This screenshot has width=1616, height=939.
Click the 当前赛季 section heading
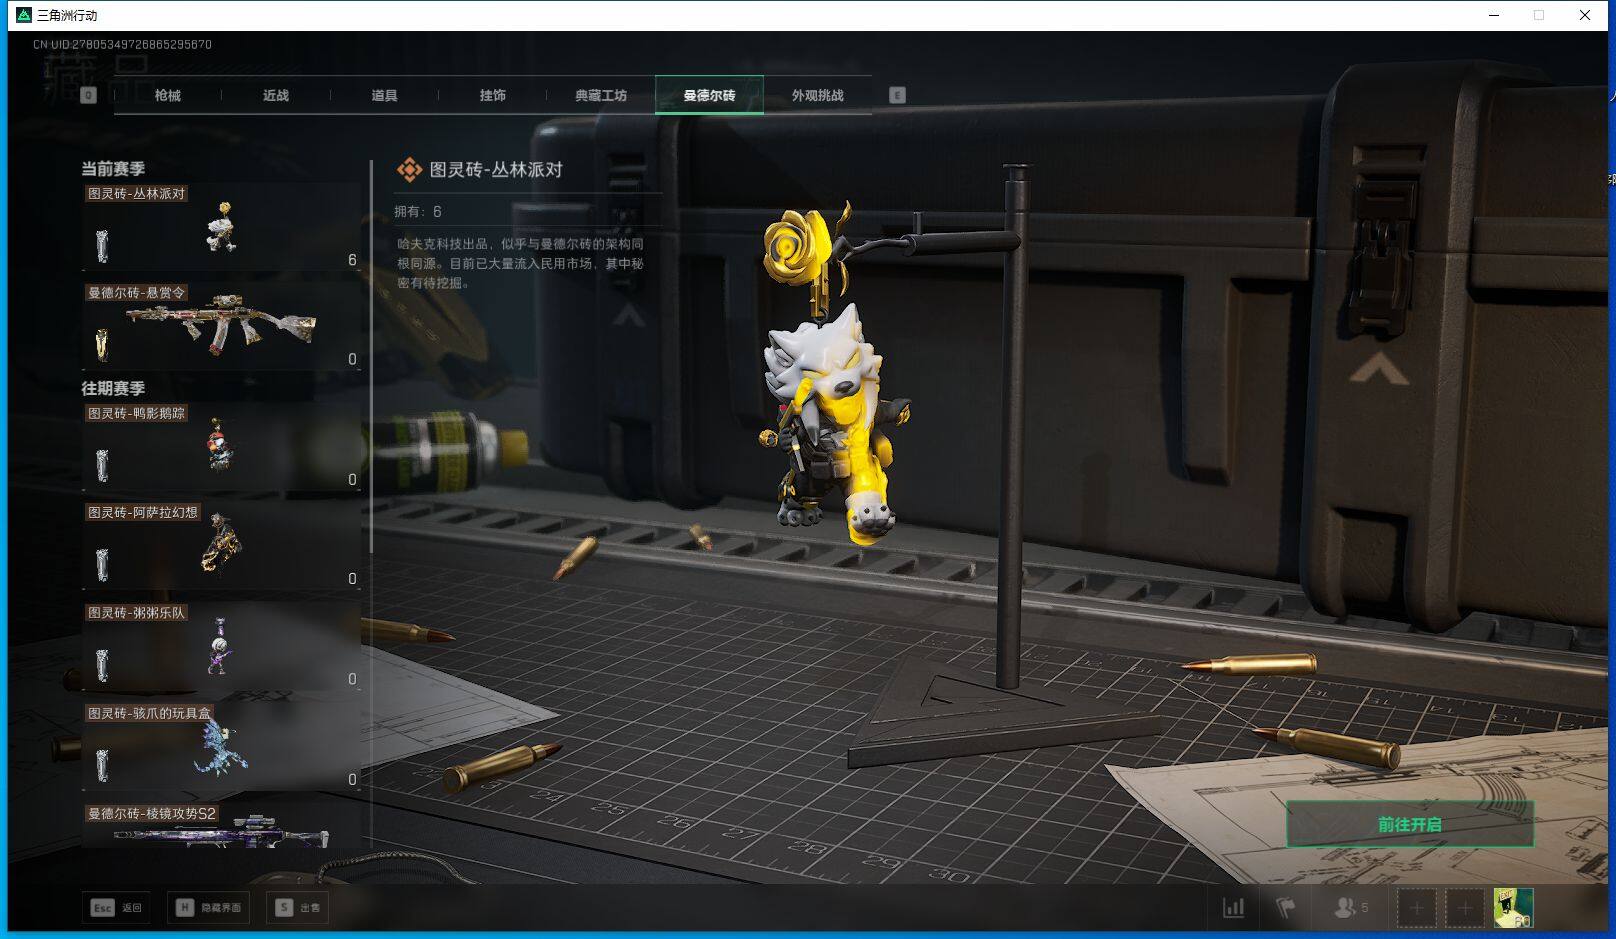(113, 168)
